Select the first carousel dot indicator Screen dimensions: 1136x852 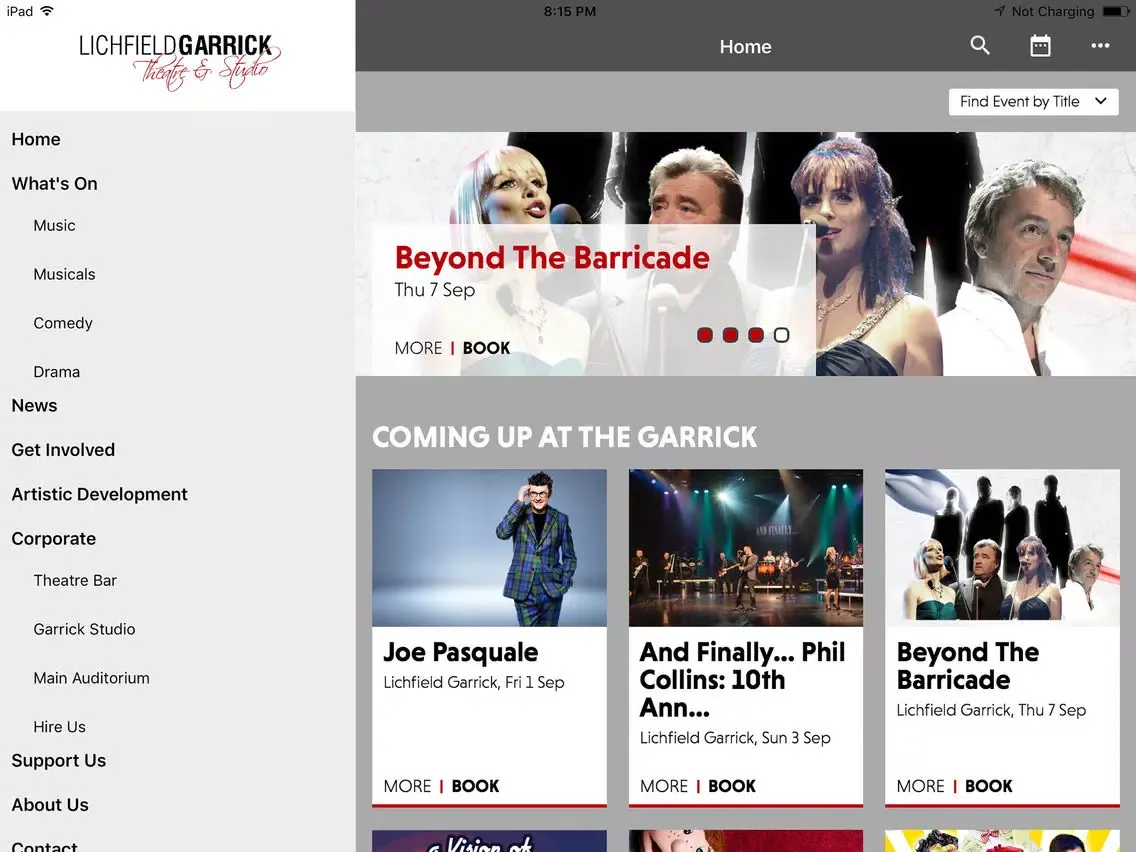click(x=705, y=335)
